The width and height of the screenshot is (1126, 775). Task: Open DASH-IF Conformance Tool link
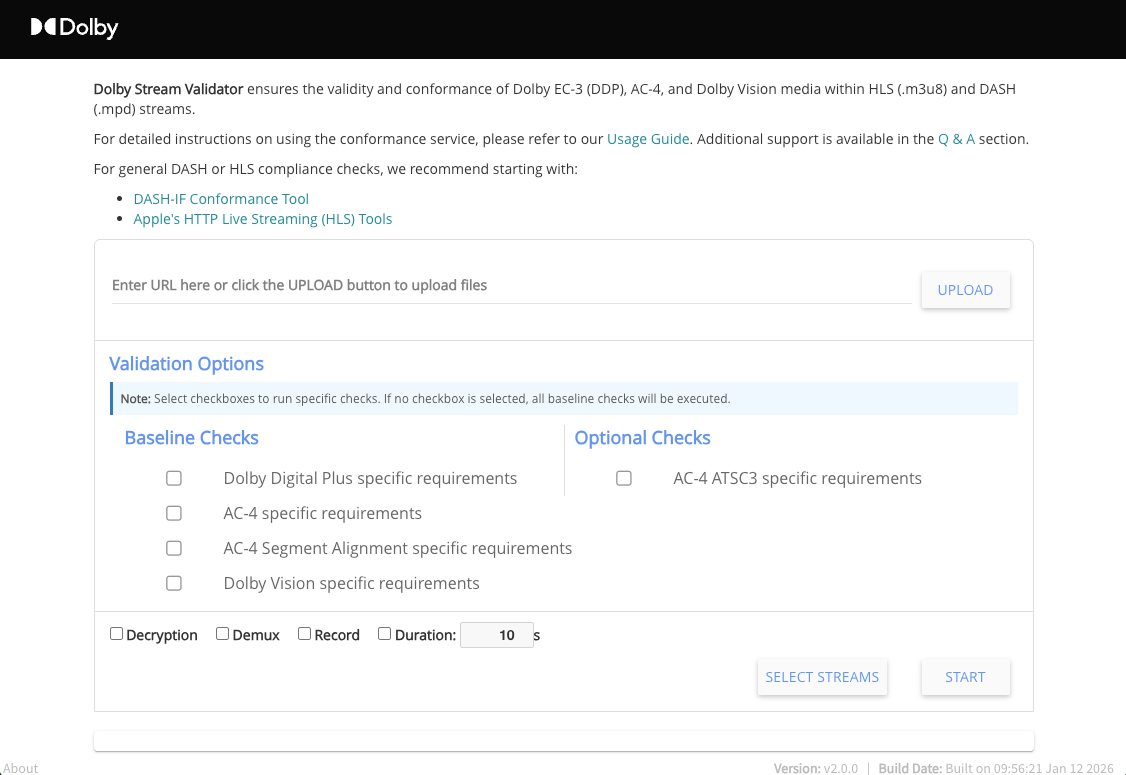pyautogui.click(x=221, y=199)
